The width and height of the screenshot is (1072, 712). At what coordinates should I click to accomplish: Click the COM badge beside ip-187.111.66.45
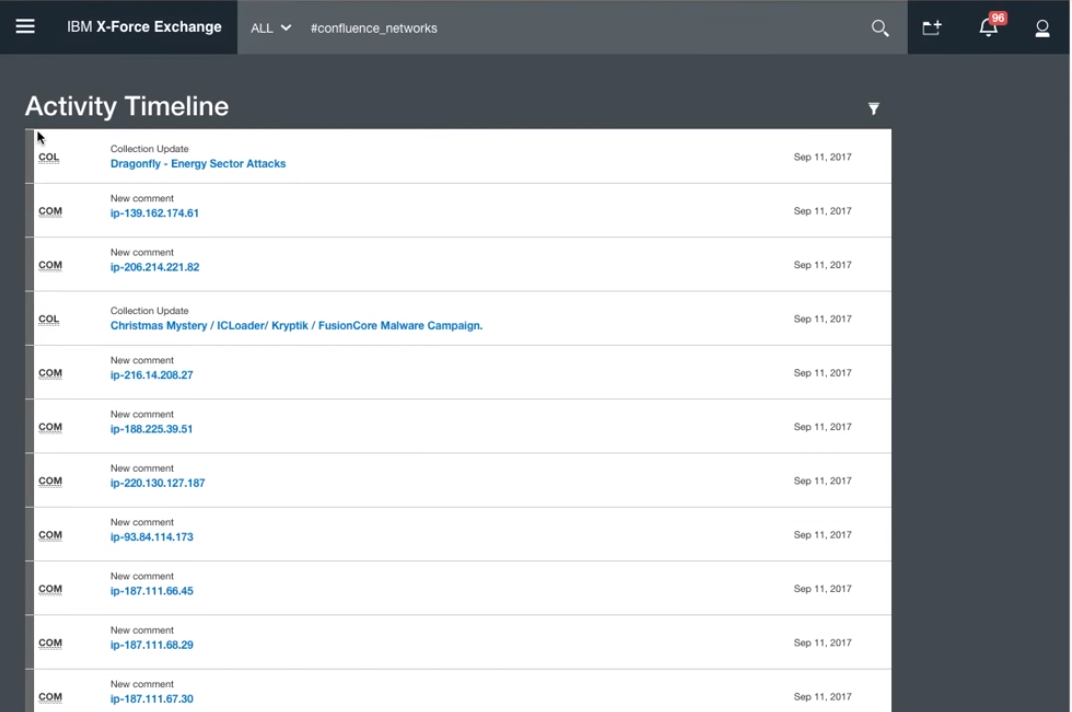(x=50, y=589)
